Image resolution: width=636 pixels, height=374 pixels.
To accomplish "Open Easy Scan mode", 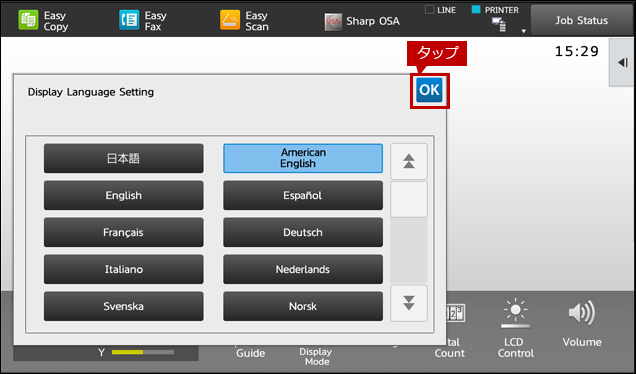I will point(244,21).
